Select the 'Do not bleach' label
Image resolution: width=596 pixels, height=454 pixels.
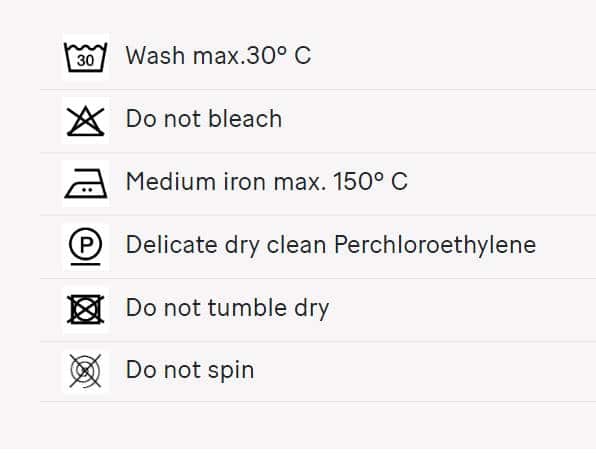click(204, 119)
